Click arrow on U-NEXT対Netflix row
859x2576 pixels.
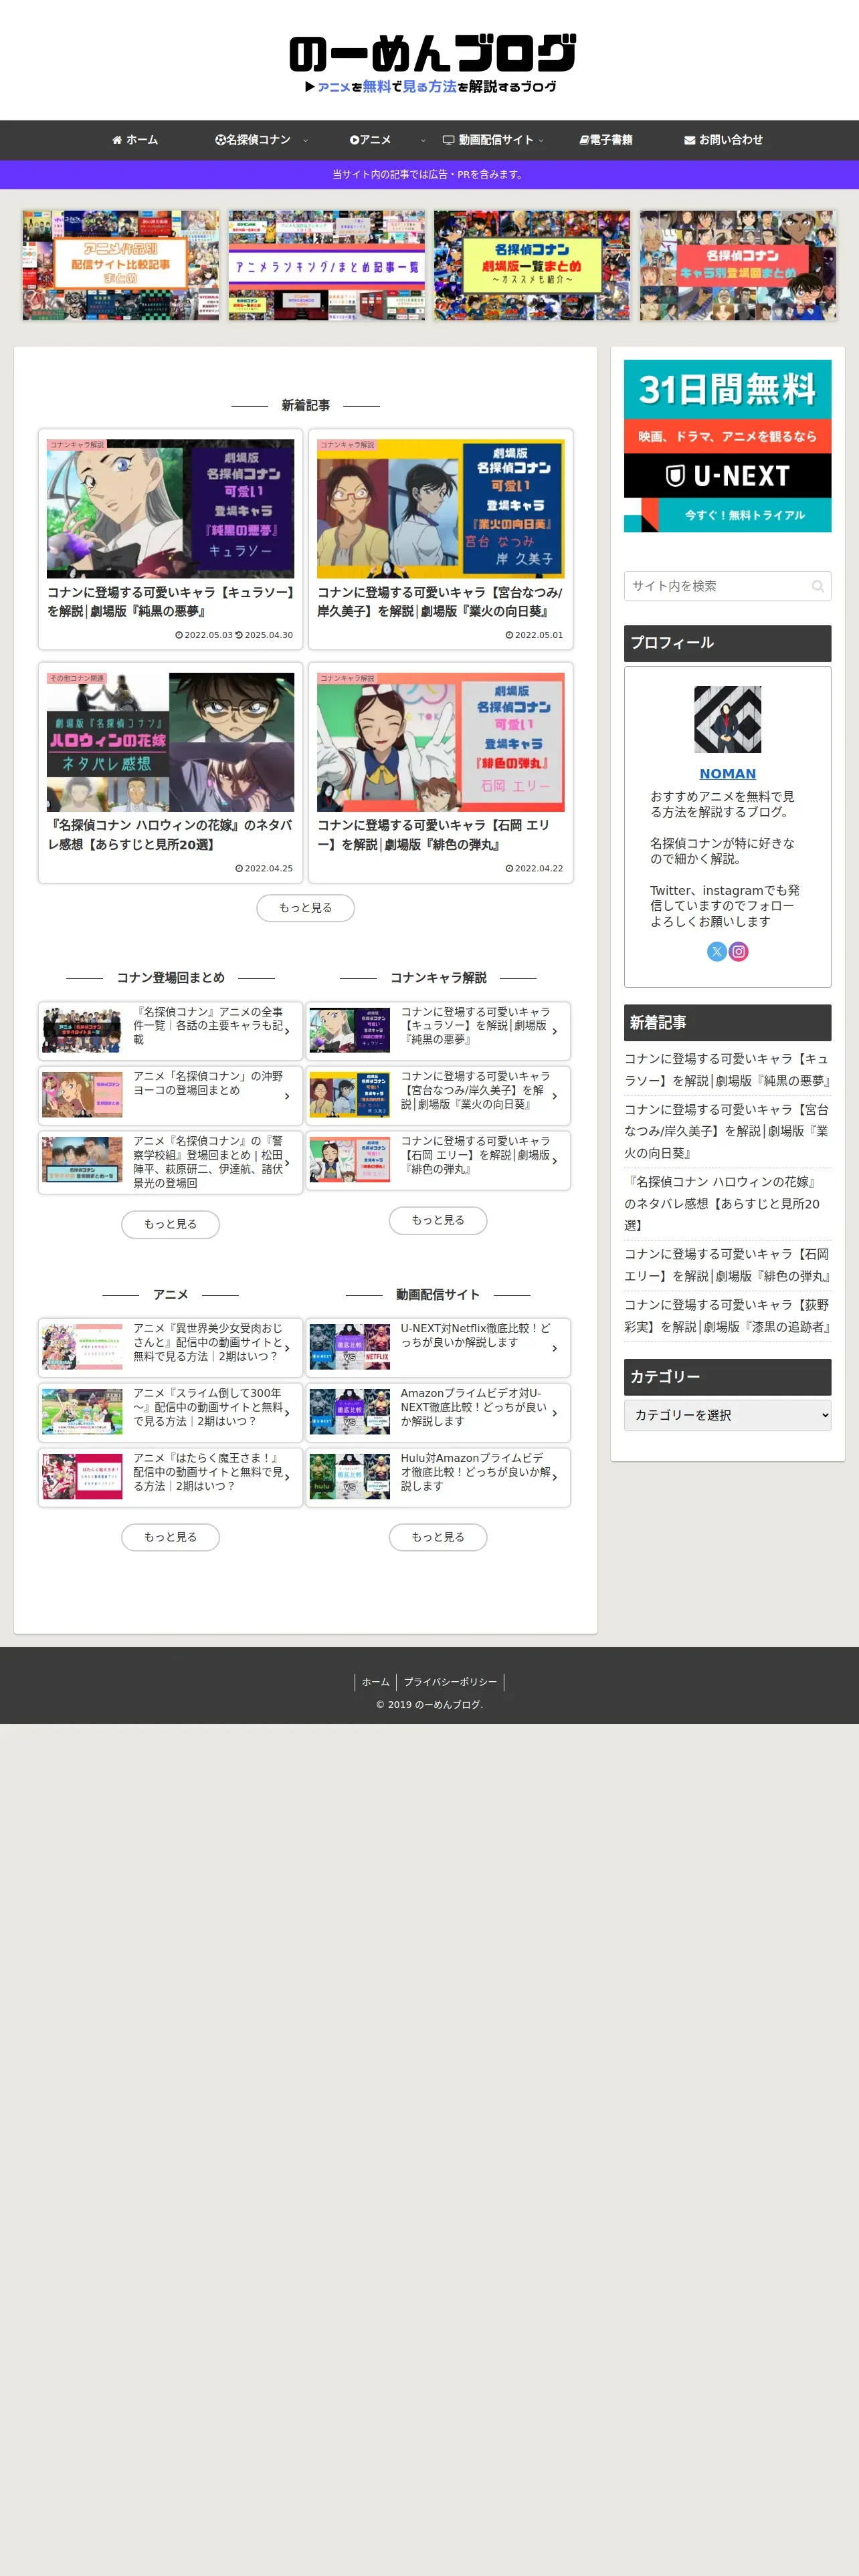pyautogui.click(x=555, y=1348)
